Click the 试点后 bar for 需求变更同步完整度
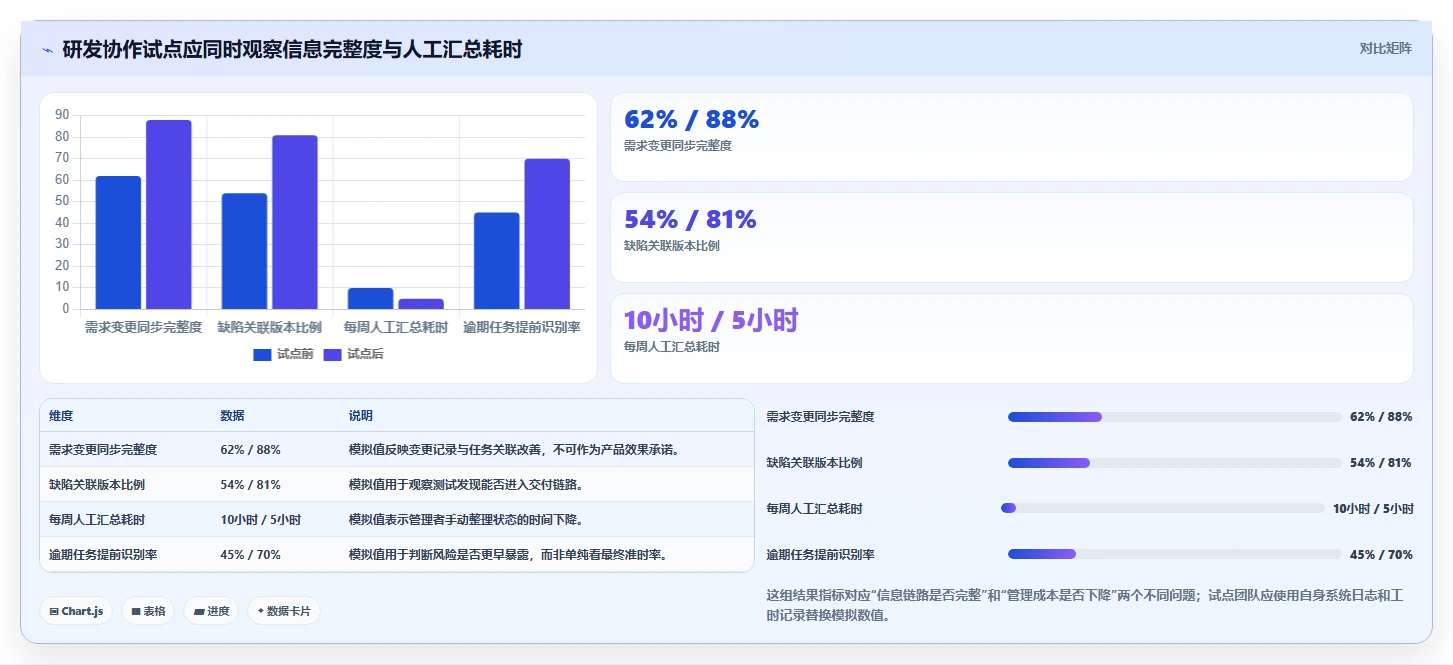1453x665 pixels. 168,215
